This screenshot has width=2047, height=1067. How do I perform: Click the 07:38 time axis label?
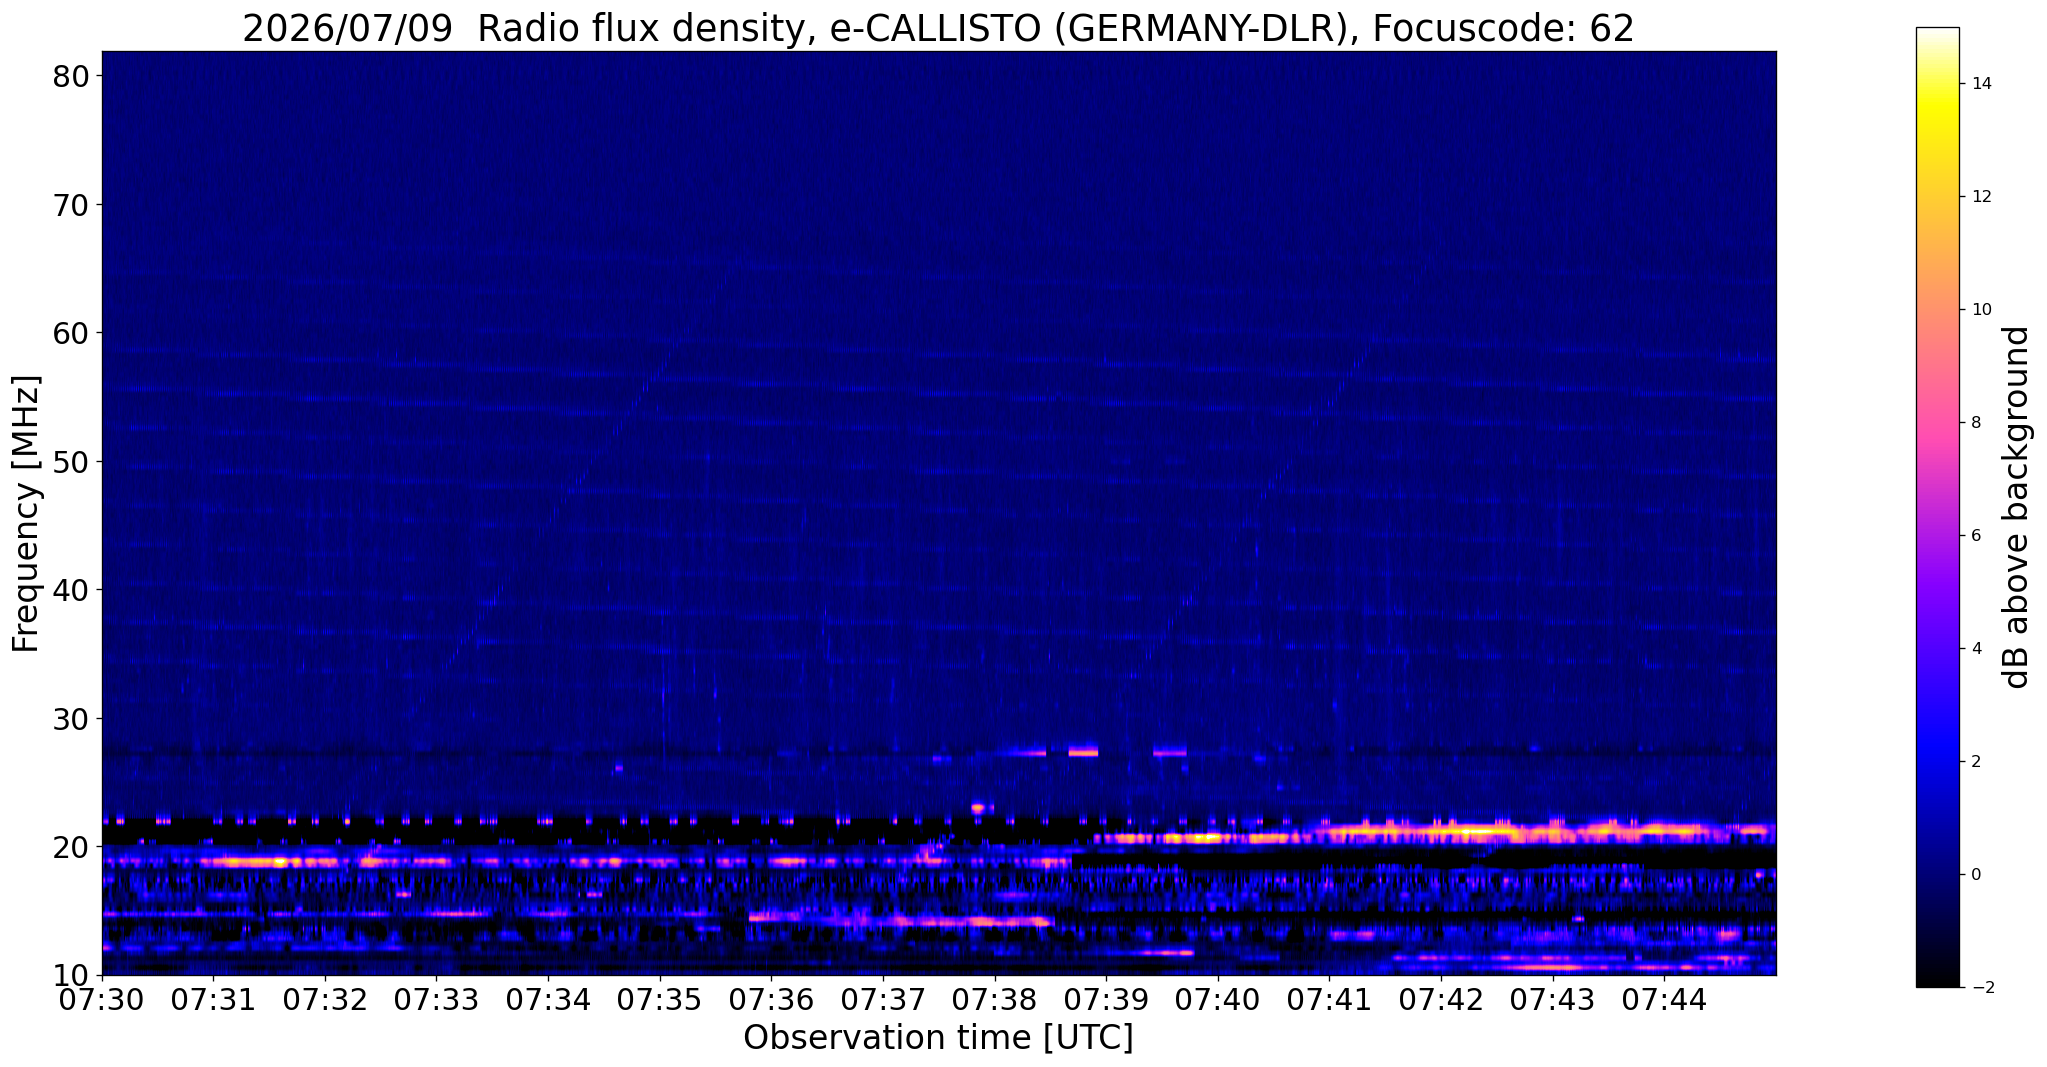[x=994, y=999]
